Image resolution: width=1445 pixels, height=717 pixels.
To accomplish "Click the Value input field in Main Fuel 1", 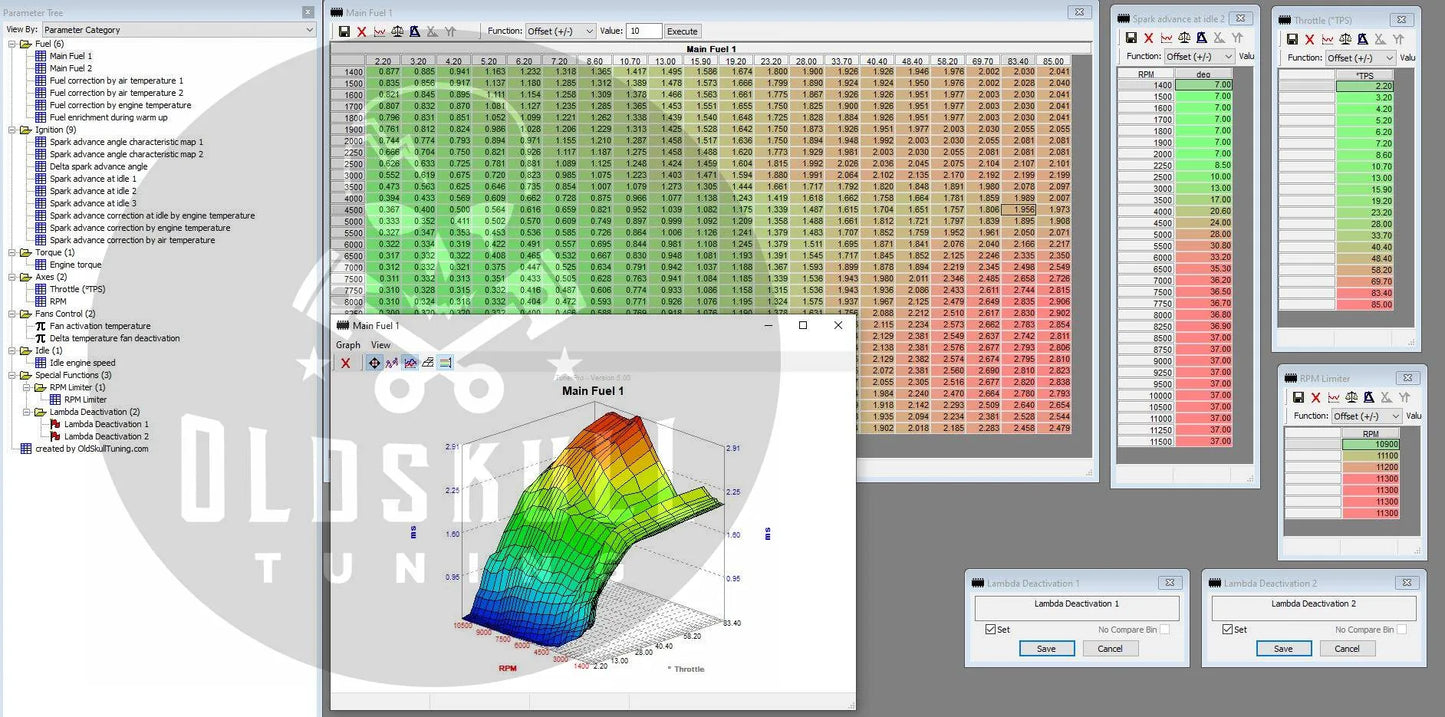I will 643,32.
